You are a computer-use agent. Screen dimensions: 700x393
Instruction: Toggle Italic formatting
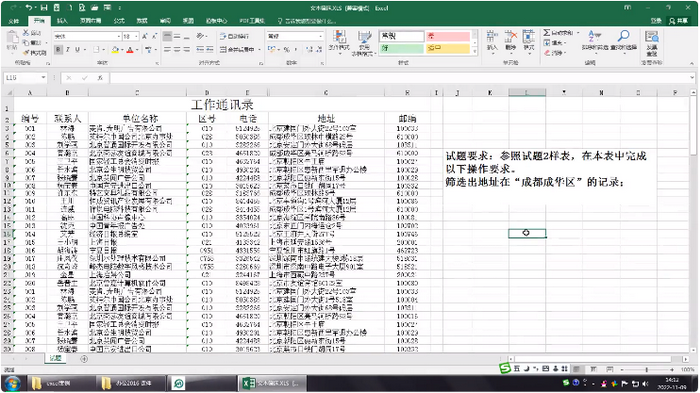68,50
